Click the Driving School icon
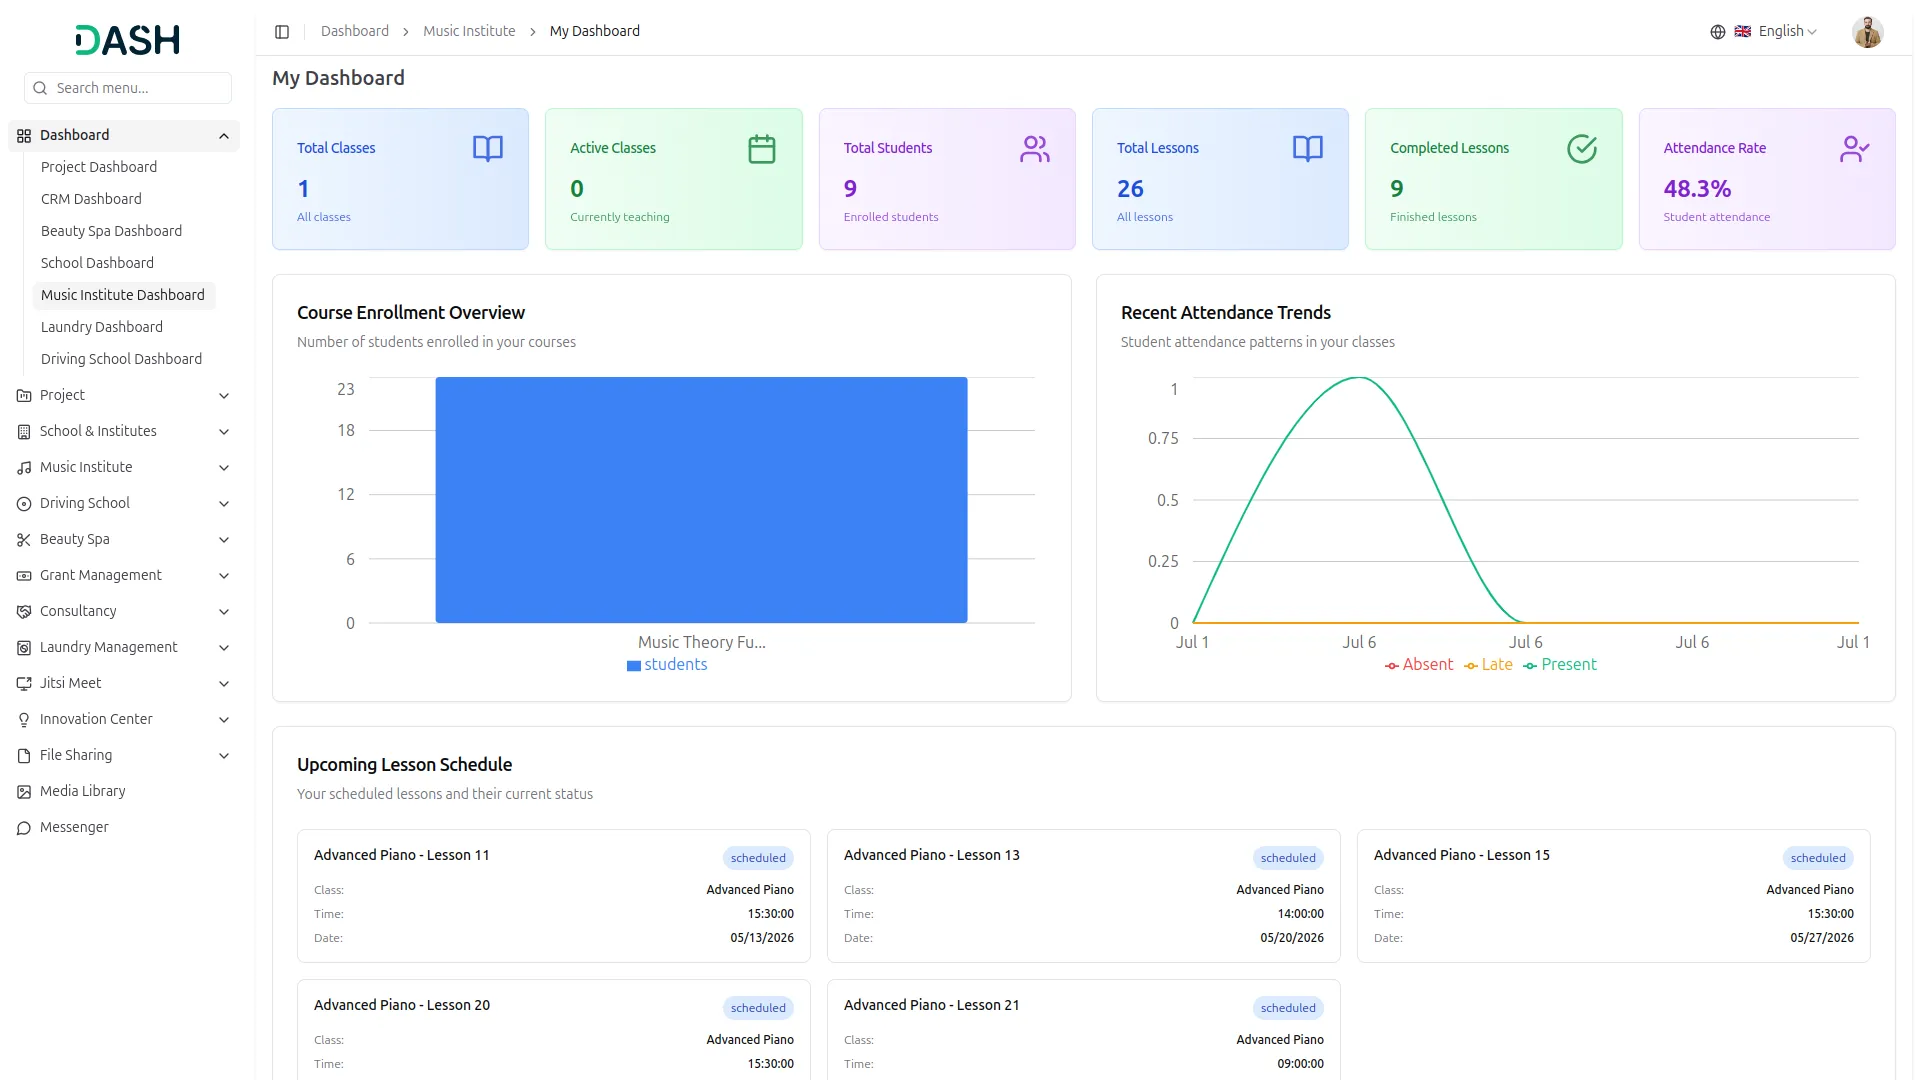Viewport: 1920px width, 1080px height. pyautogui.click(x=24, y=504)
